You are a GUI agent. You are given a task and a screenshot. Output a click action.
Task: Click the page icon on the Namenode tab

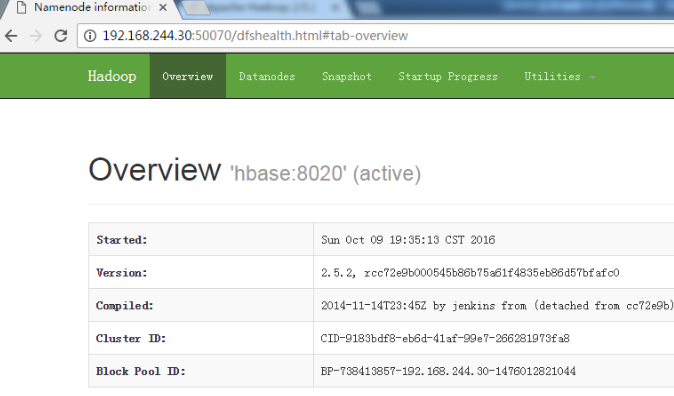[x=21, y=8]
